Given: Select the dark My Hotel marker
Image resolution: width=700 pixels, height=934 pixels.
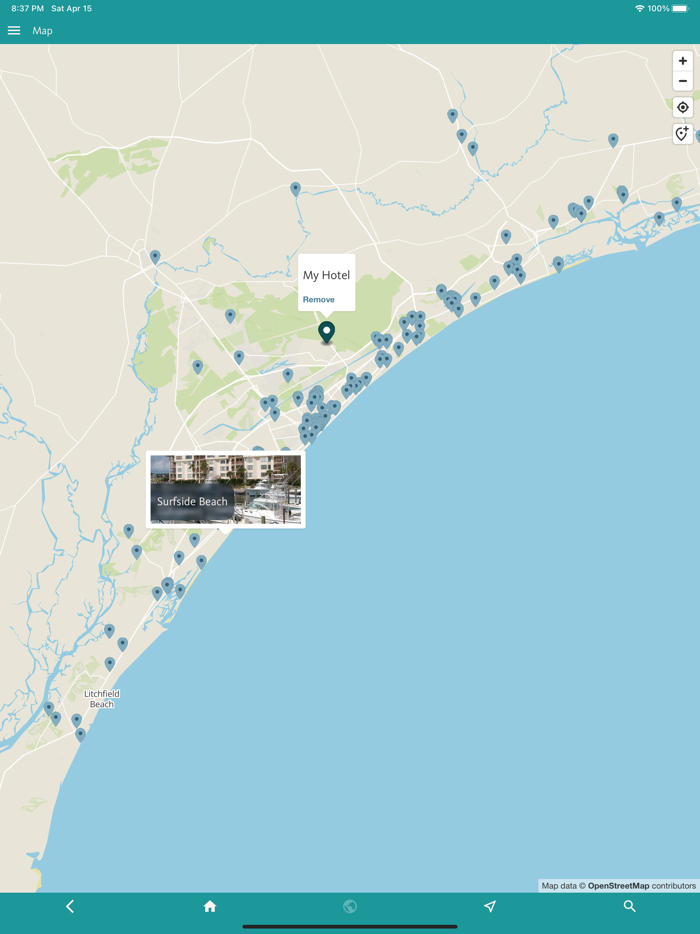Looking at the screenshot, I should coord(326,332).
